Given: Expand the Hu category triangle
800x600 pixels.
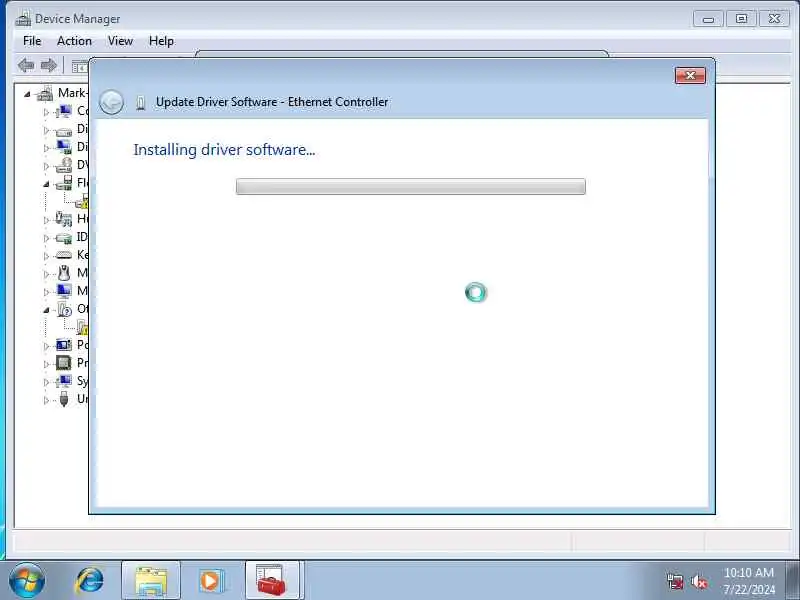Looking at the screenshot, I should click(46, 220).
